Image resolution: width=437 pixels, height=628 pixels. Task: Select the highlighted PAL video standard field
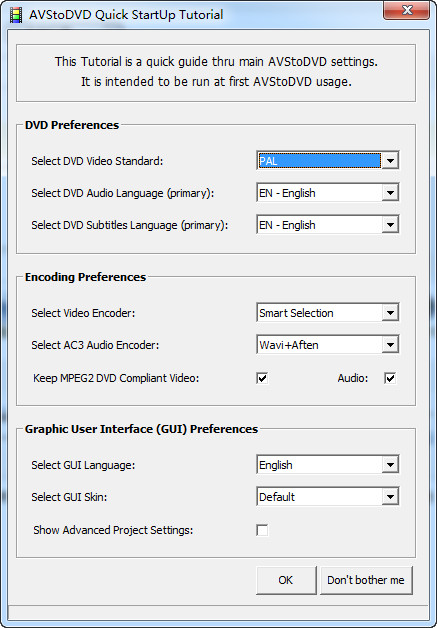coord(319,161)
